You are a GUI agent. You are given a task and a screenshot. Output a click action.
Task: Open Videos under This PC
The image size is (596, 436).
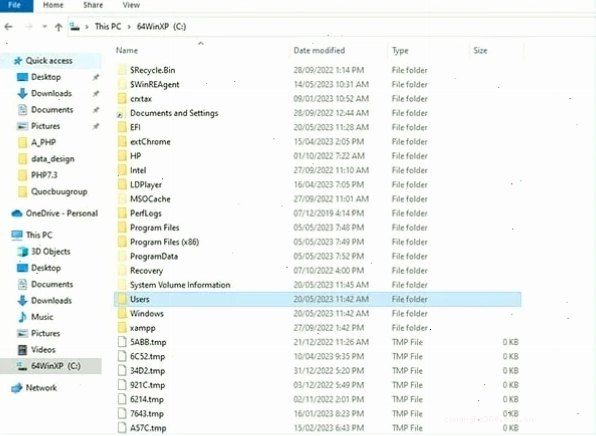[43, 350]
